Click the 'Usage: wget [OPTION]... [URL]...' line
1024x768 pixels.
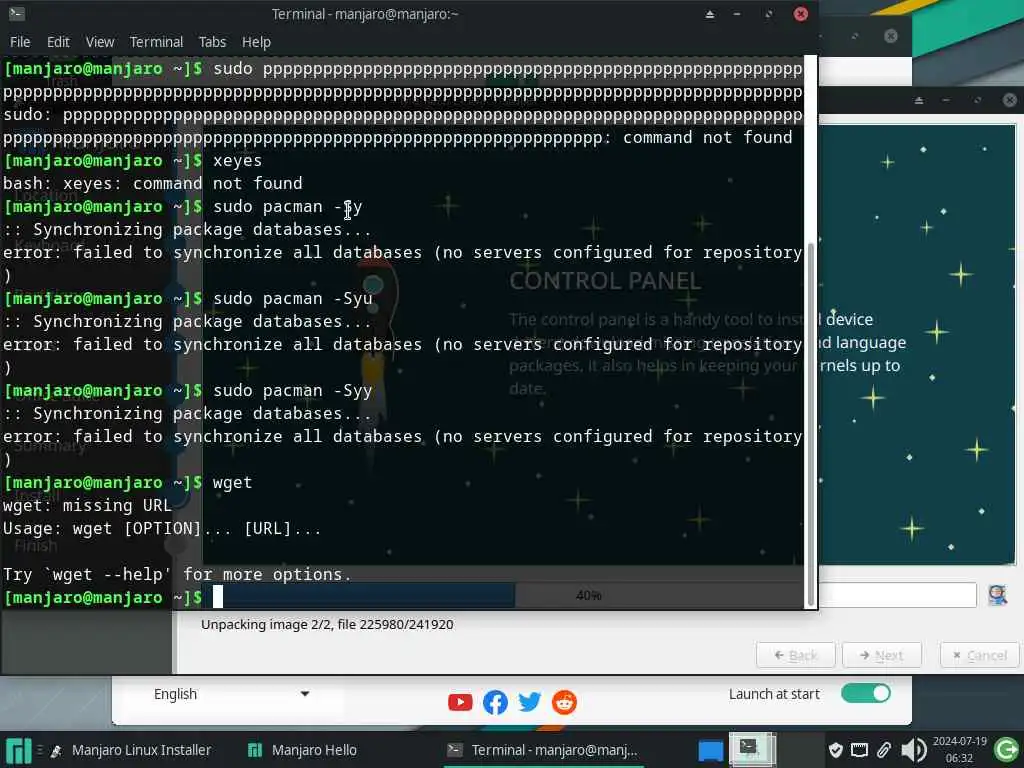pos(162,528)
